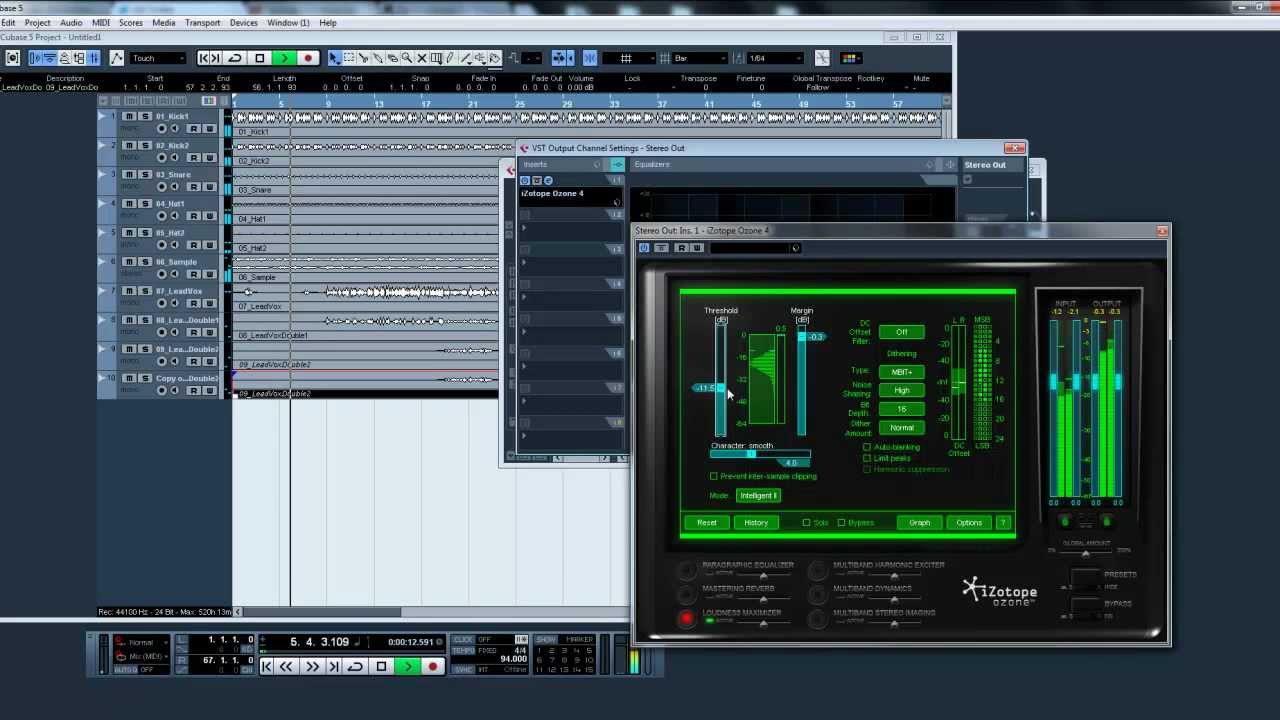Change the Bit Depth 16 setting
The image size is (1280, 720).
tap(901, 409)
